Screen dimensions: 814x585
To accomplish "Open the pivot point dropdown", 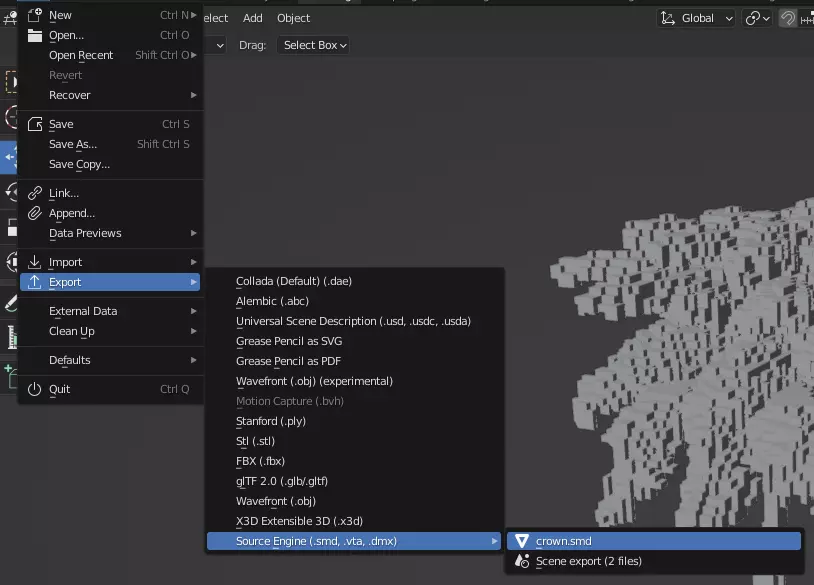I will (759, 18).
